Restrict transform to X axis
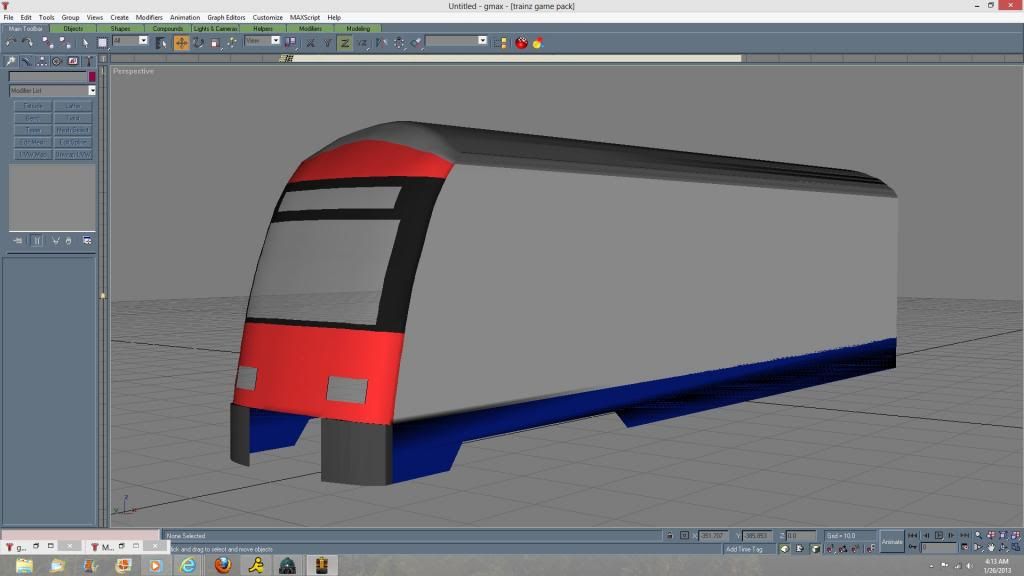 (x=310, y=42)
